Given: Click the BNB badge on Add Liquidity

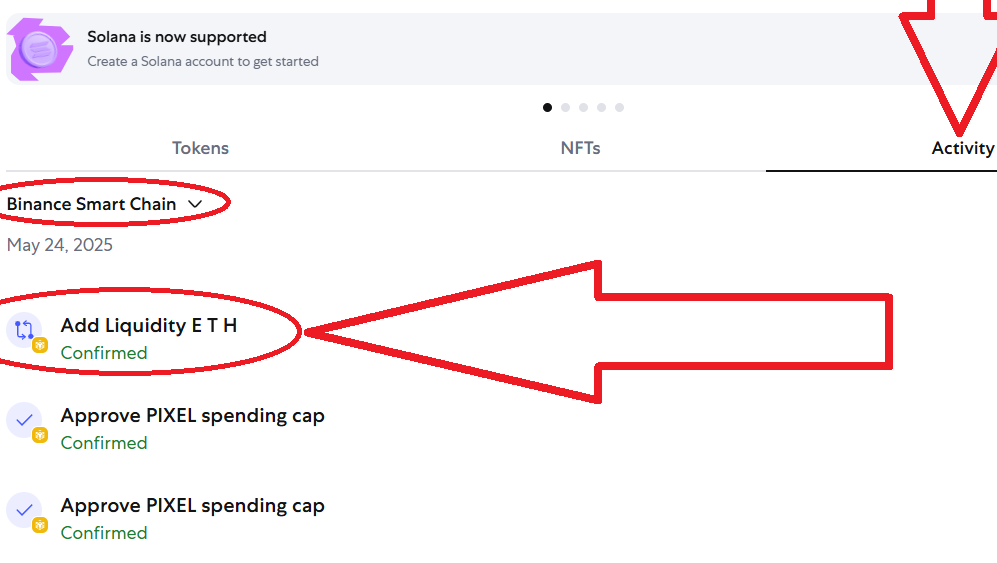Looking at the screenshot, I should (40, 345).
